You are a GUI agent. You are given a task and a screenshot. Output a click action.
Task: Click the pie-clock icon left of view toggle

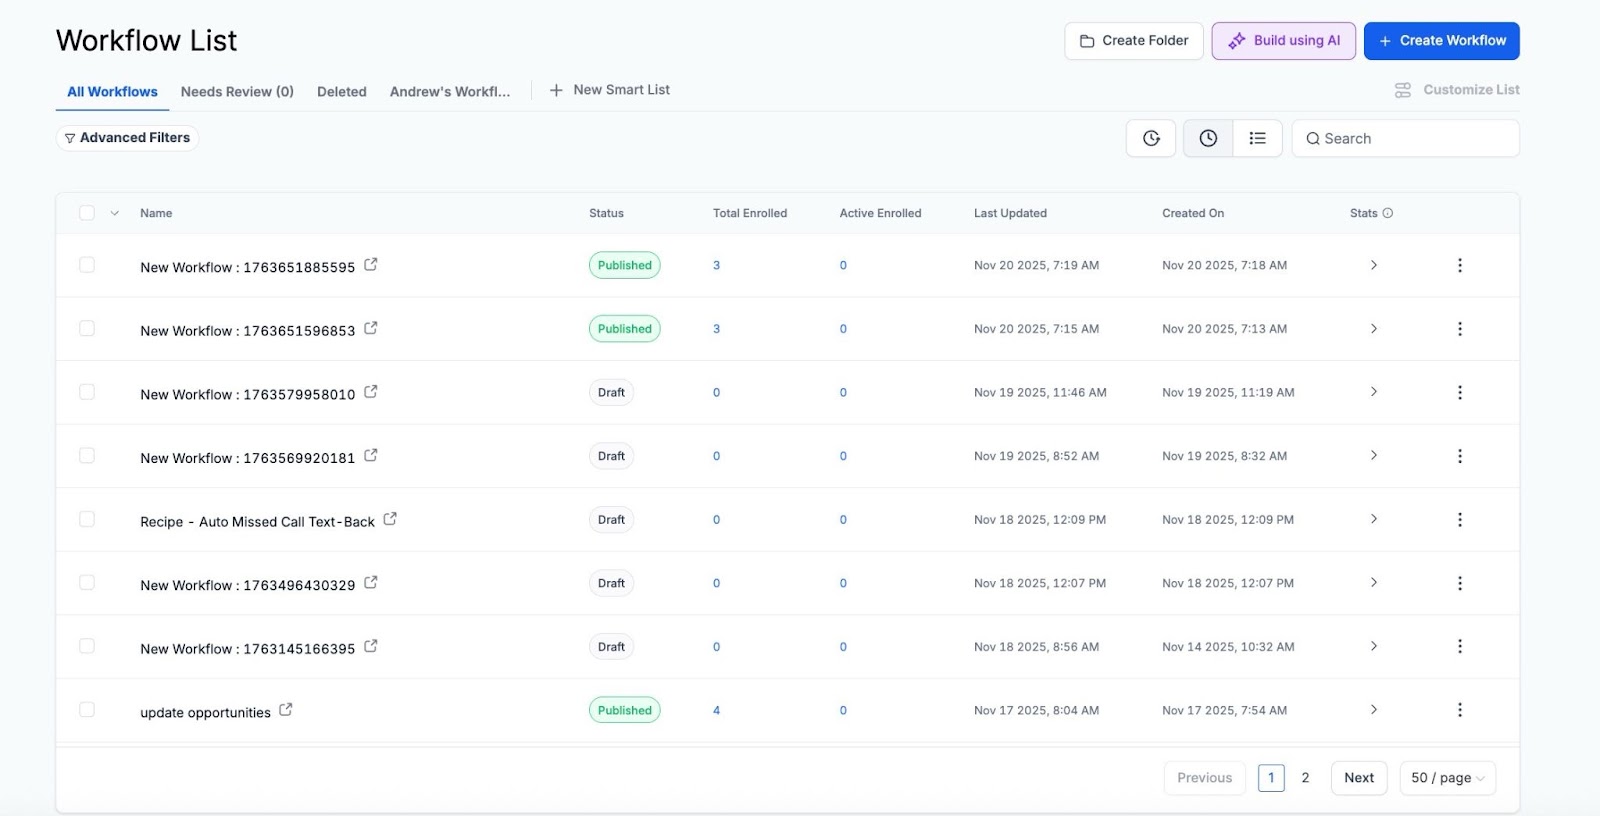[x=1151, y=139]
